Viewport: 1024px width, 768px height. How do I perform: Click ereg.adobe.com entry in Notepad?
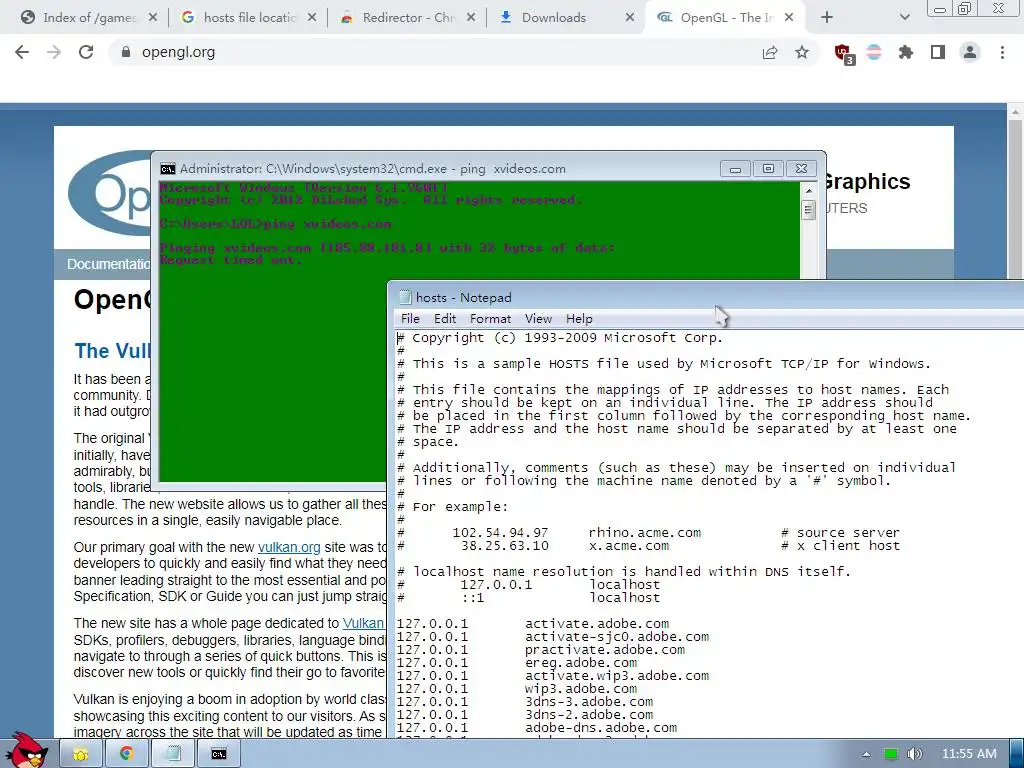pyautogui.click(x=581, y=663)
